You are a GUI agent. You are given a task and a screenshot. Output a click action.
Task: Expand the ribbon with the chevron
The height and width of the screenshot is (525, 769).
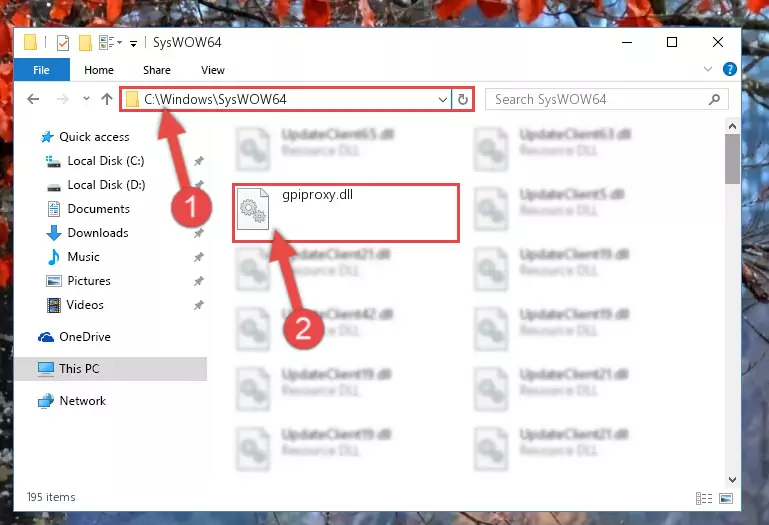tap(708, 69)
